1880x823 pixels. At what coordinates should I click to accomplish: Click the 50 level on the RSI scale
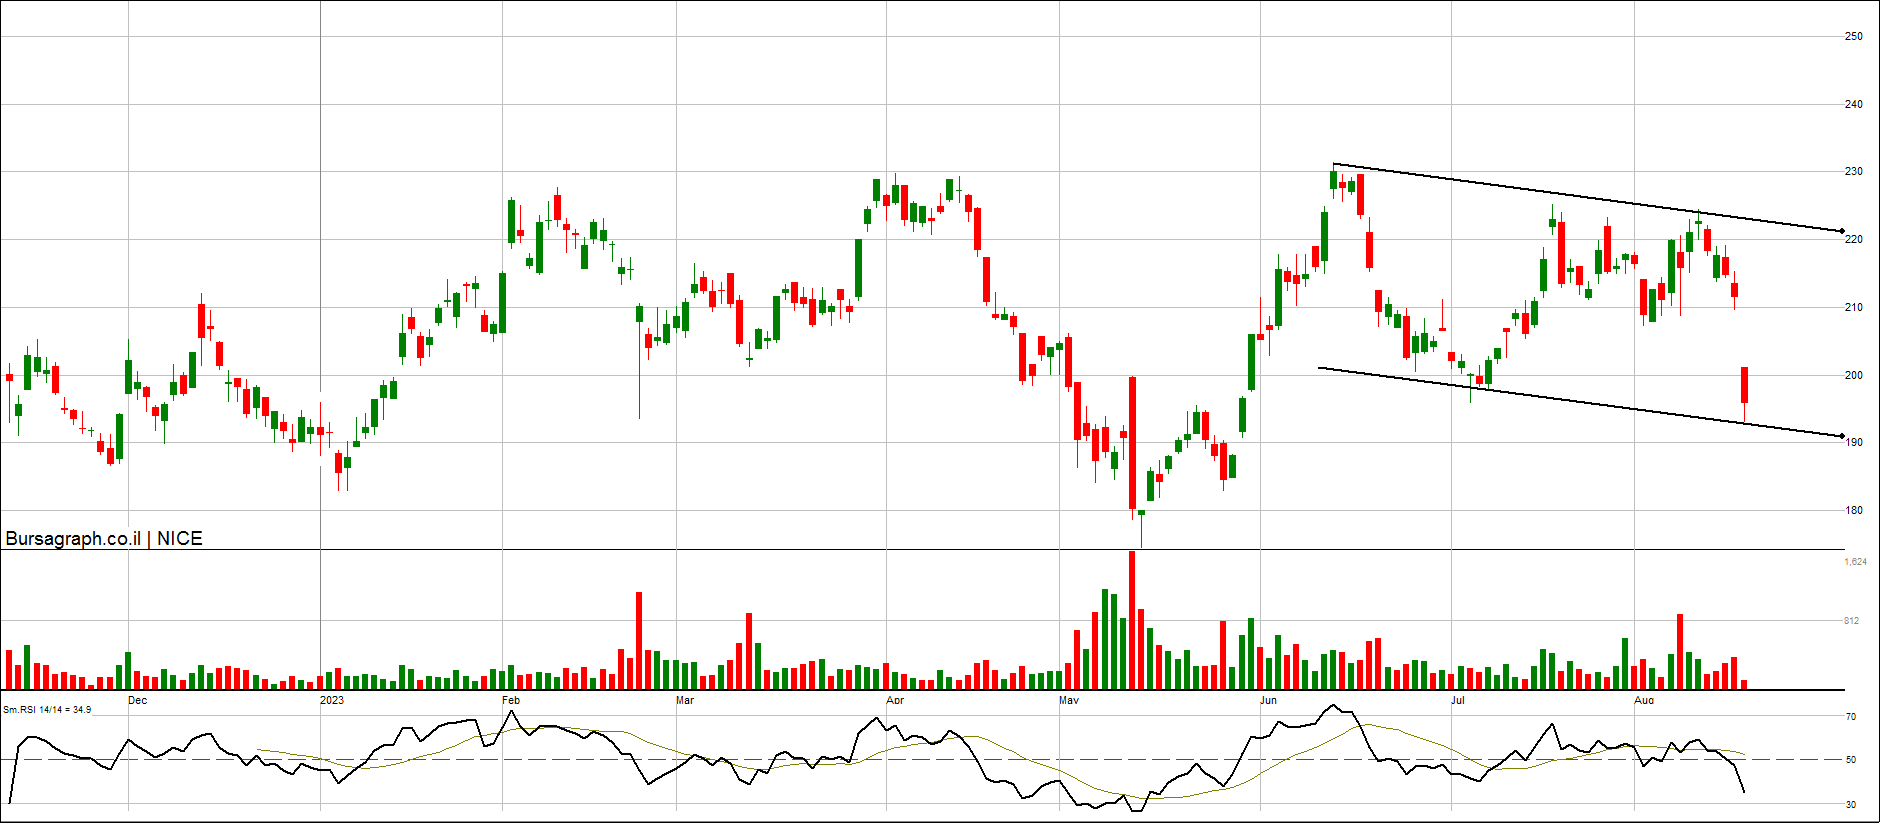(x=1851, y=760)
